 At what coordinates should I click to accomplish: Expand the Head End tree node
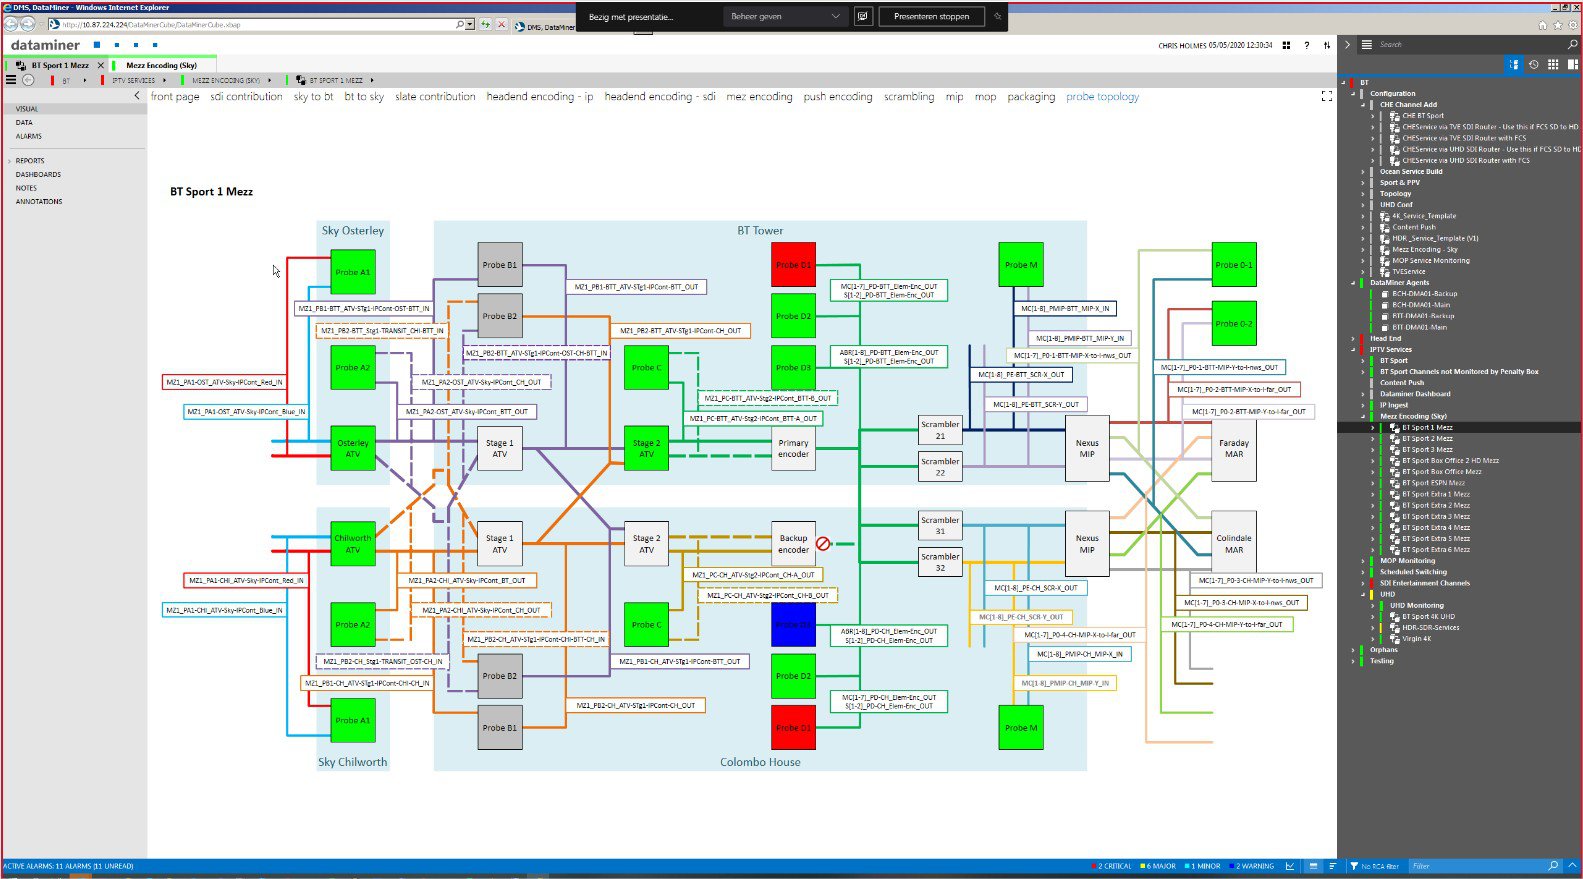point(1353,338)
